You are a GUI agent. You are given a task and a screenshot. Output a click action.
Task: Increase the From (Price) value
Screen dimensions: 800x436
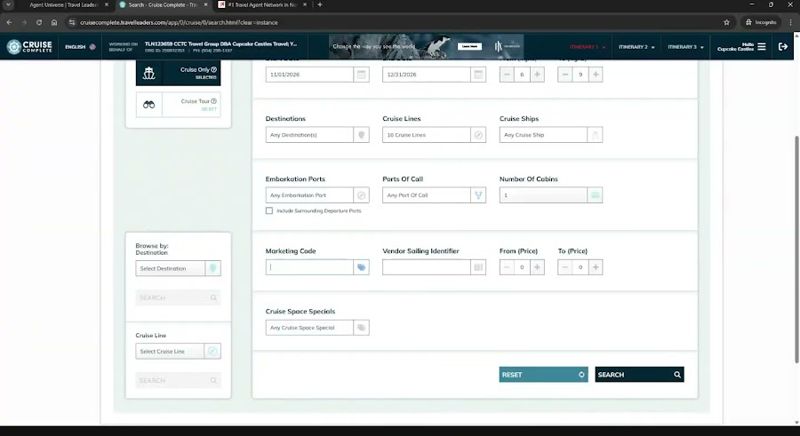coord(537,267)
